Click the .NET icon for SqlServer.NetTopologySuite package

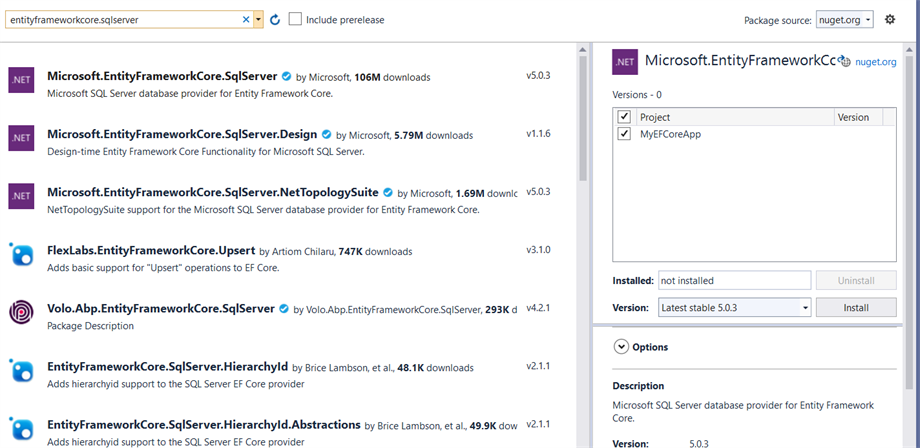tap(21, 196)
